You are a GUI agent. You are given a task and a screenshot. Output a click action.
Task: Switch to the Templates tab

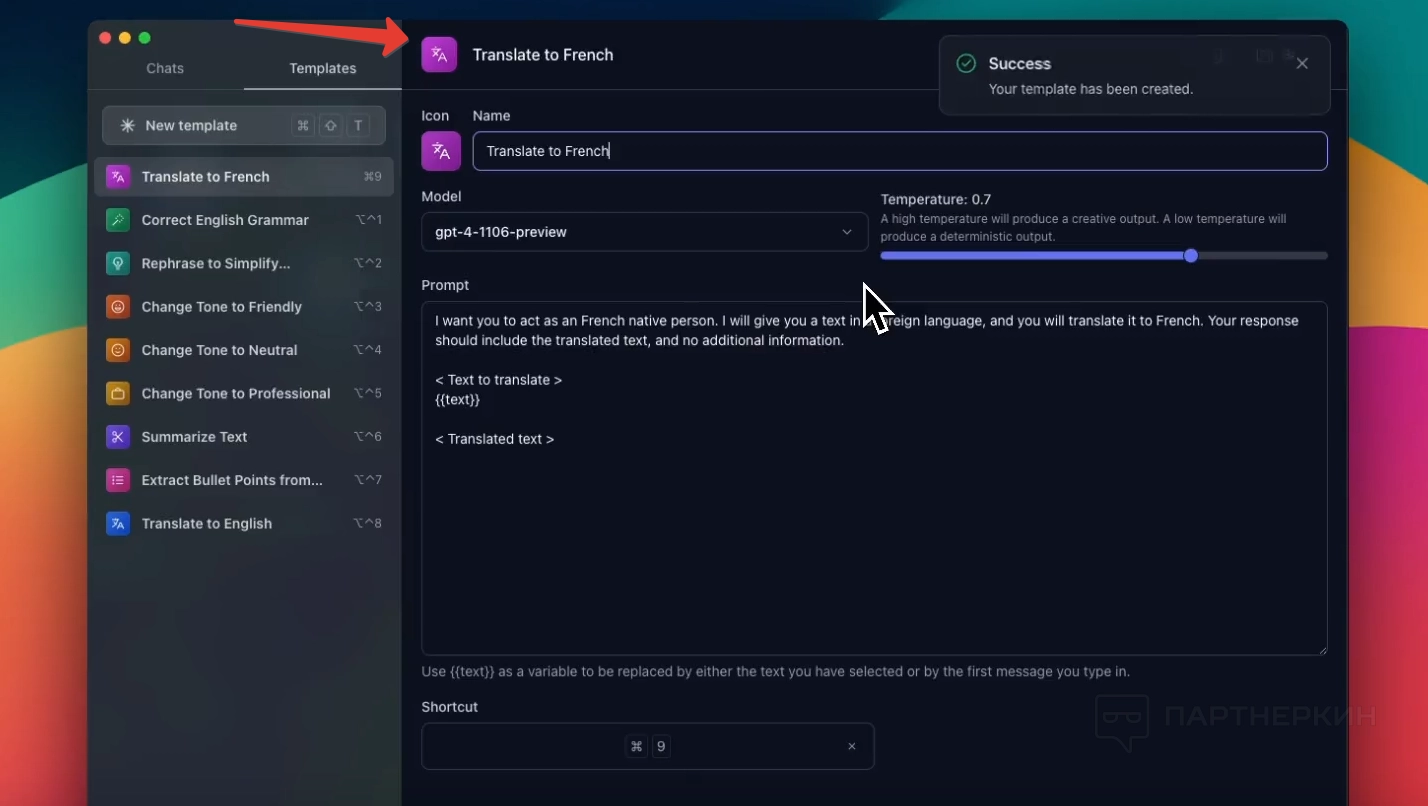pos(323,68)
